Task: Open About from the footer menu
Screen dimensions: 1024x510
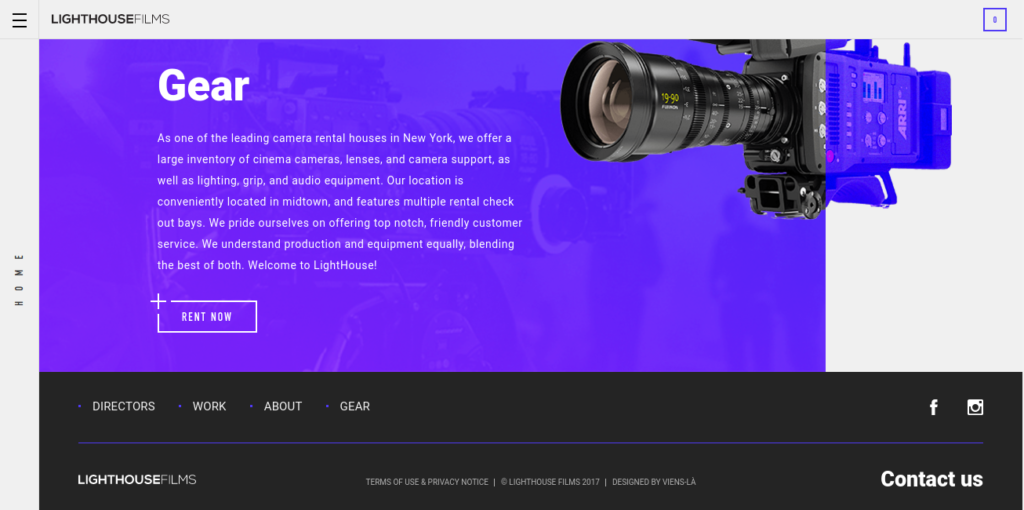Action: point(283,406)
